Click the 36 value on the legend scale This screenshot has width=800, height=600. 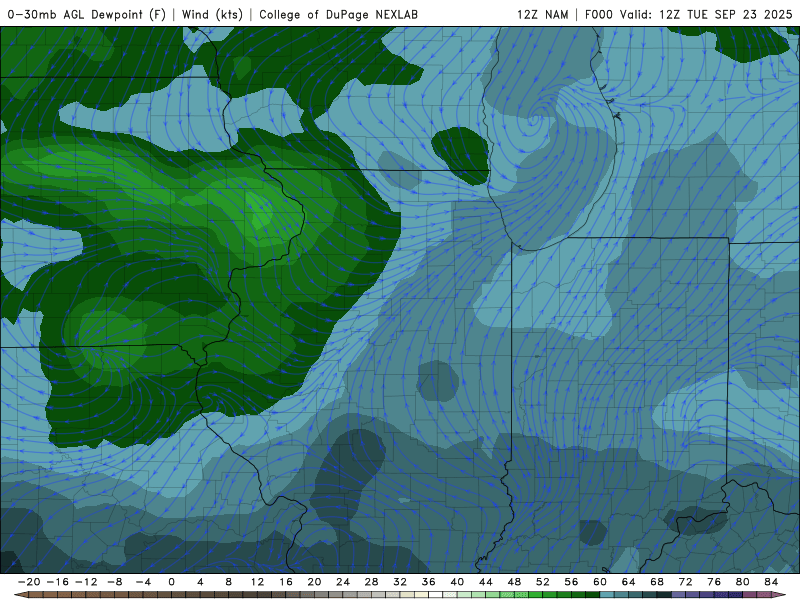[x=429, y=582]
